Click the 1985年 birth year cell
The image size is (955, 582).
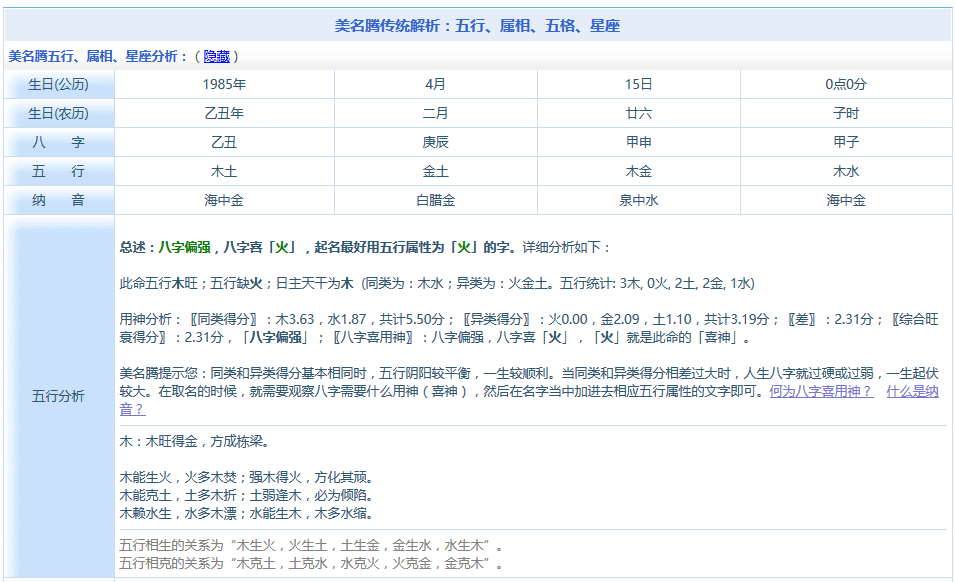click(224, 85)
